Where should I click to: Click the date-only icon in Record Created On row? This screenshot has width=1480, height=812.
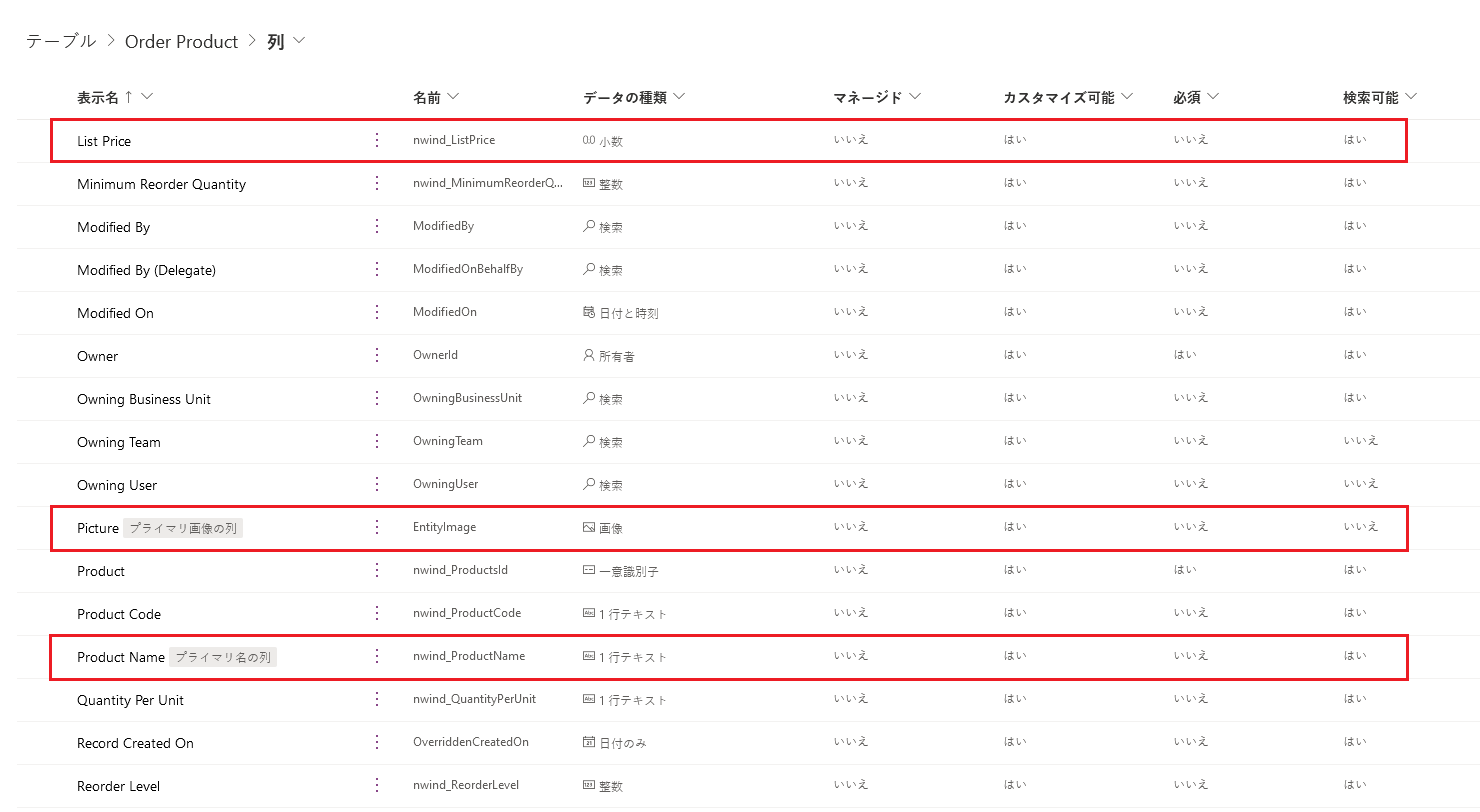[589, 742]
